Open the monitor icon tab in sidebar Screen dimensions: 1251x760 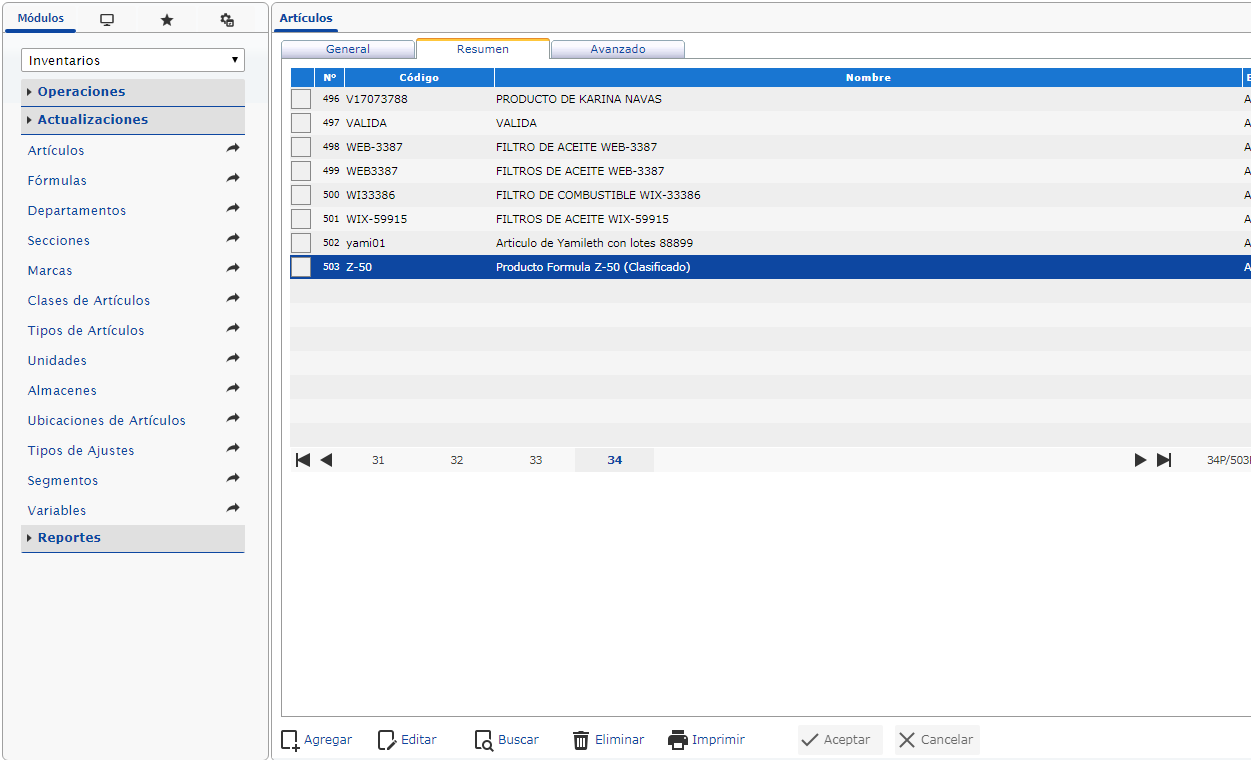pyautogui.click(x=107, y=19)
